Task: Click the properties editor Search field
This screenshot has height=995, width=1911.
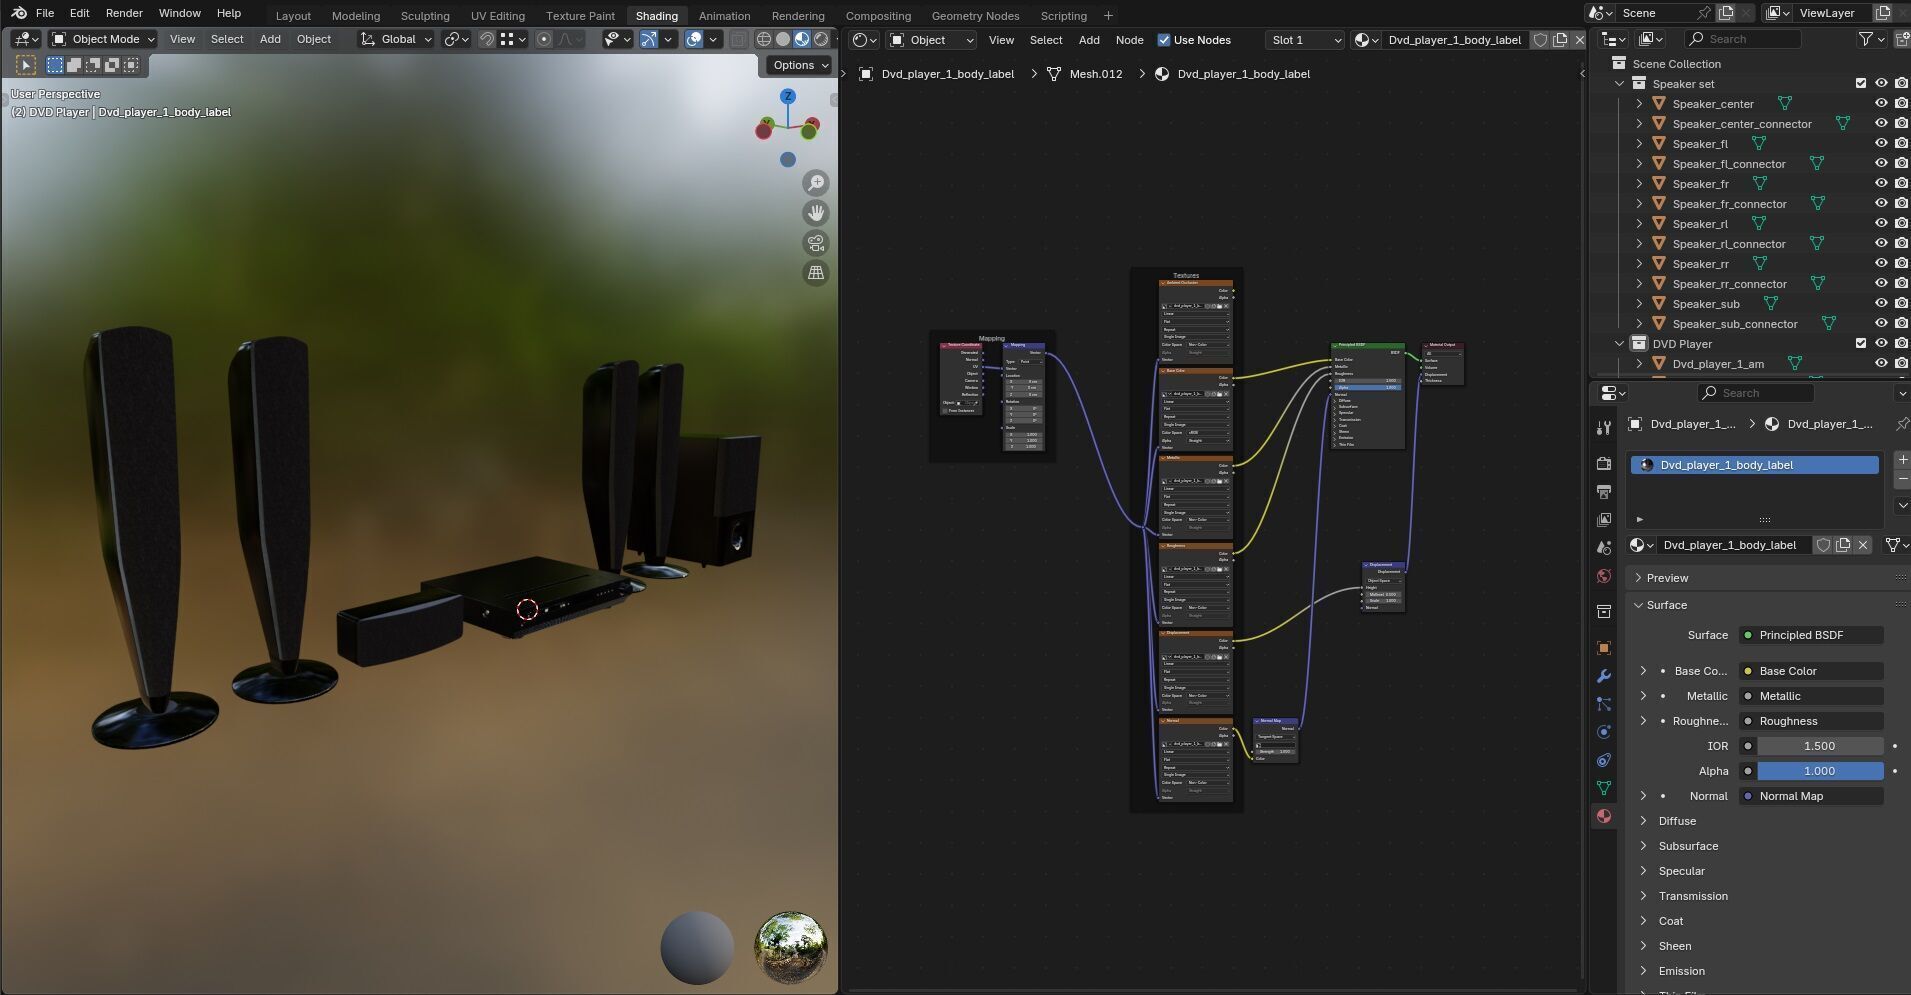Action: (x=1755, y=393)
